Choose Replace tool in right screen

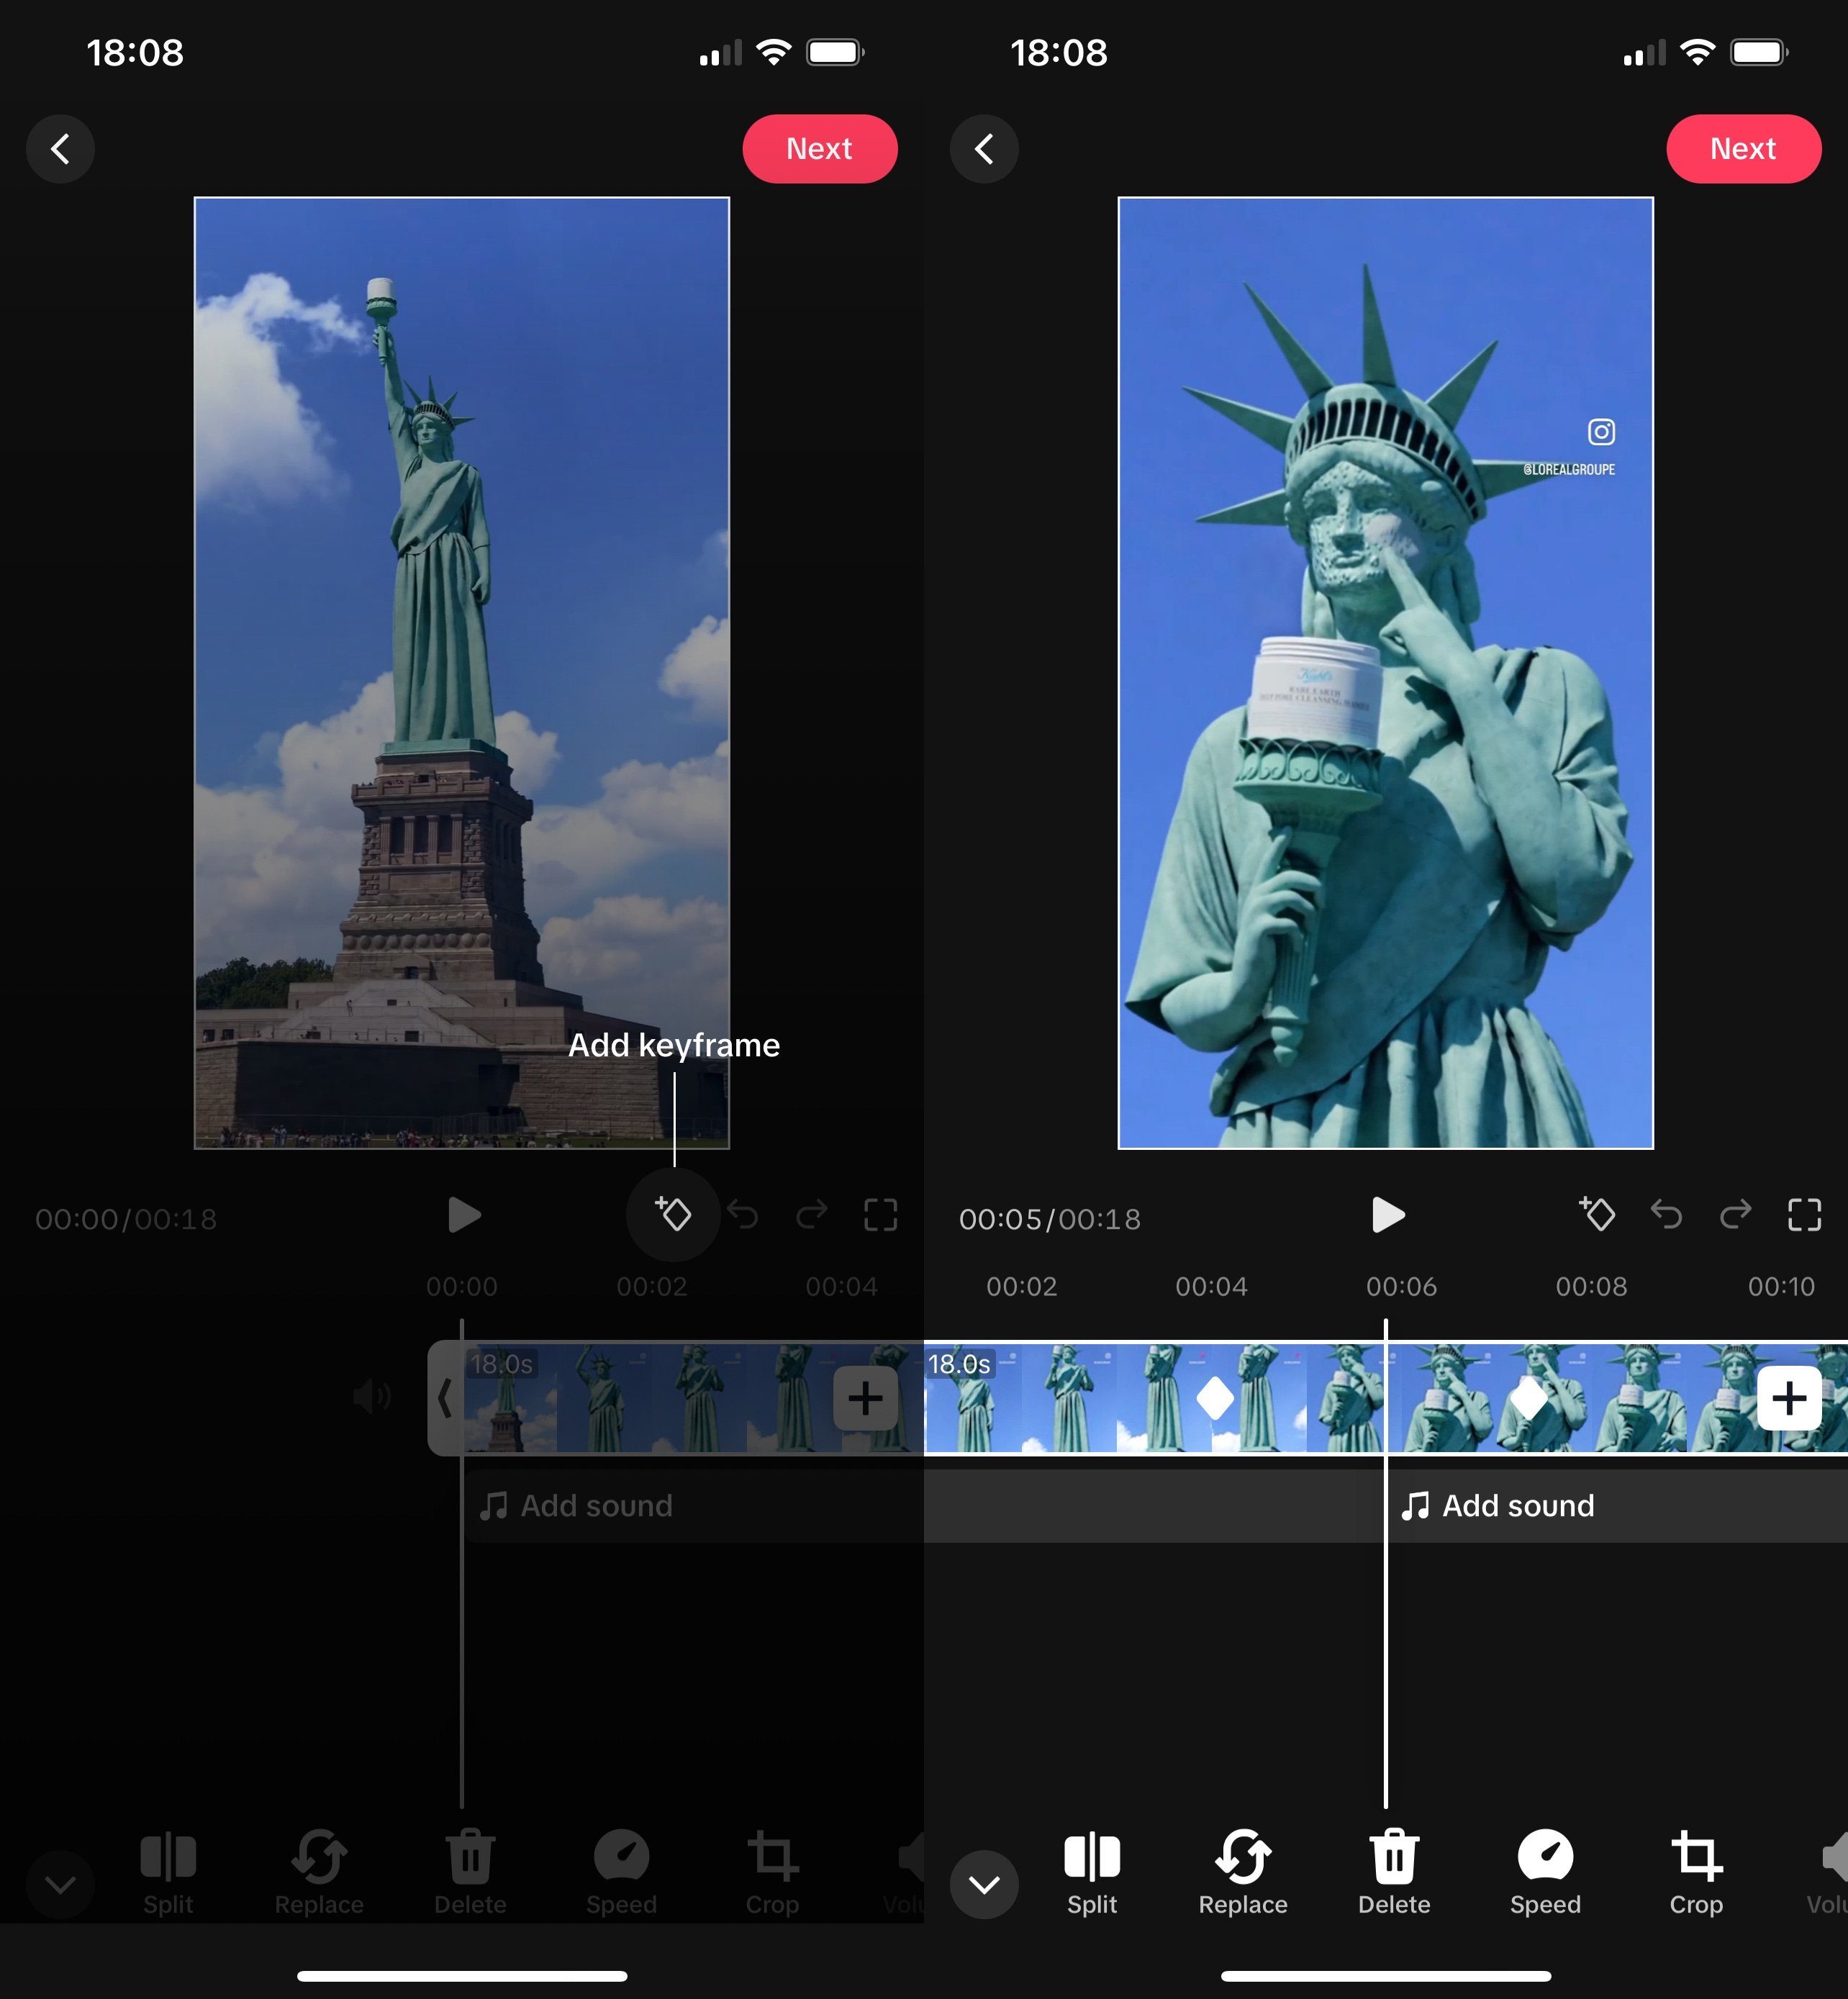point(1243,1873)
